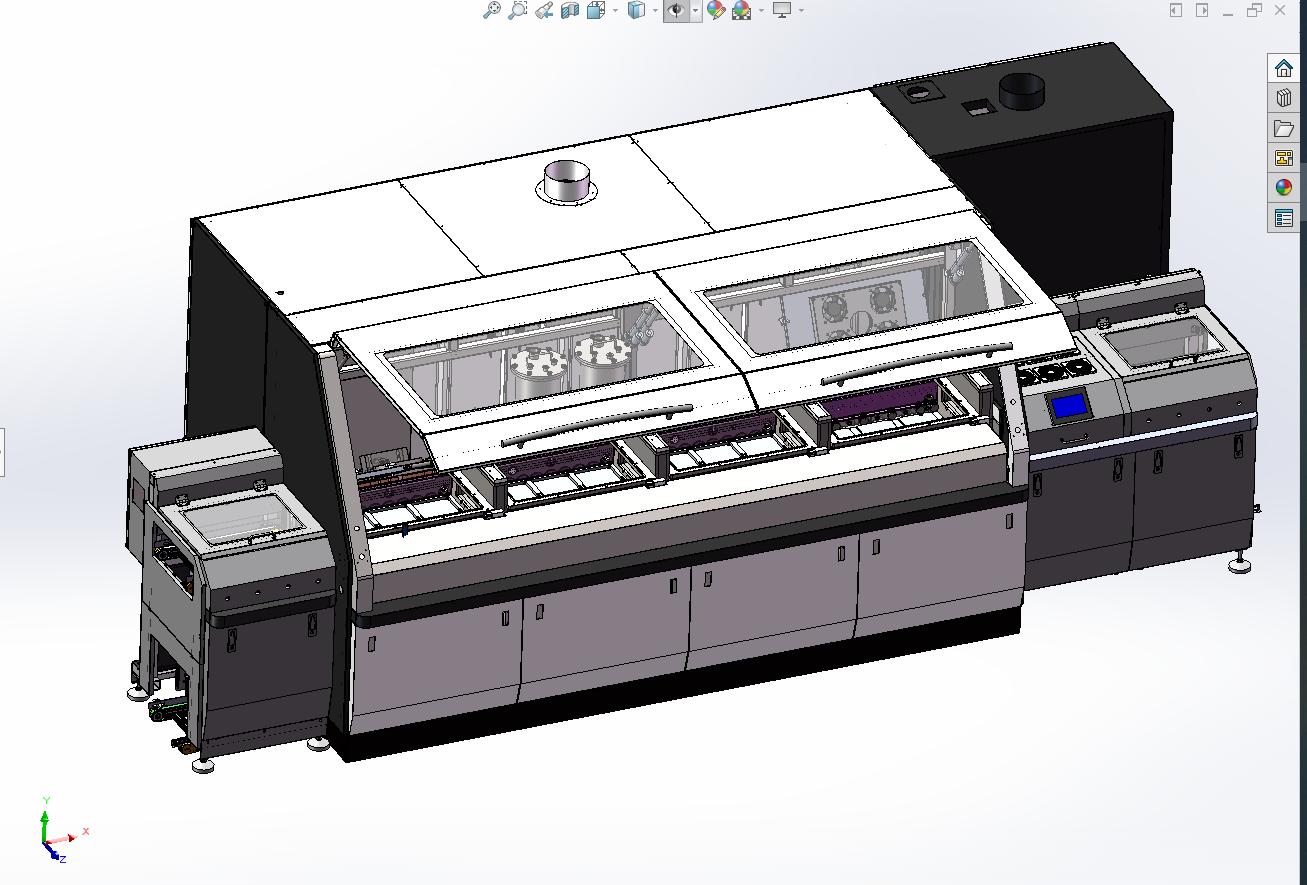This screenshot has height=885, width=1307.
Task: Click the Apply Scene icon
Action: pos(742,10)
